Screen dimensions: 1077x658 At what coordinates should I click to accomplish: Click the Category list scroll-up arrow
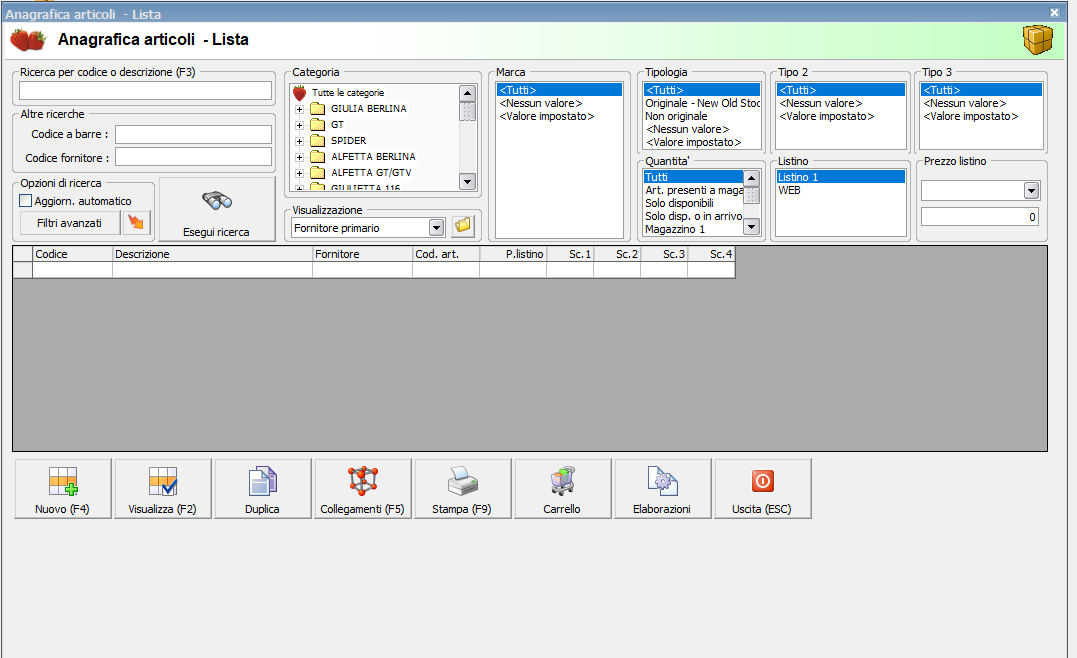pos(467,94)
